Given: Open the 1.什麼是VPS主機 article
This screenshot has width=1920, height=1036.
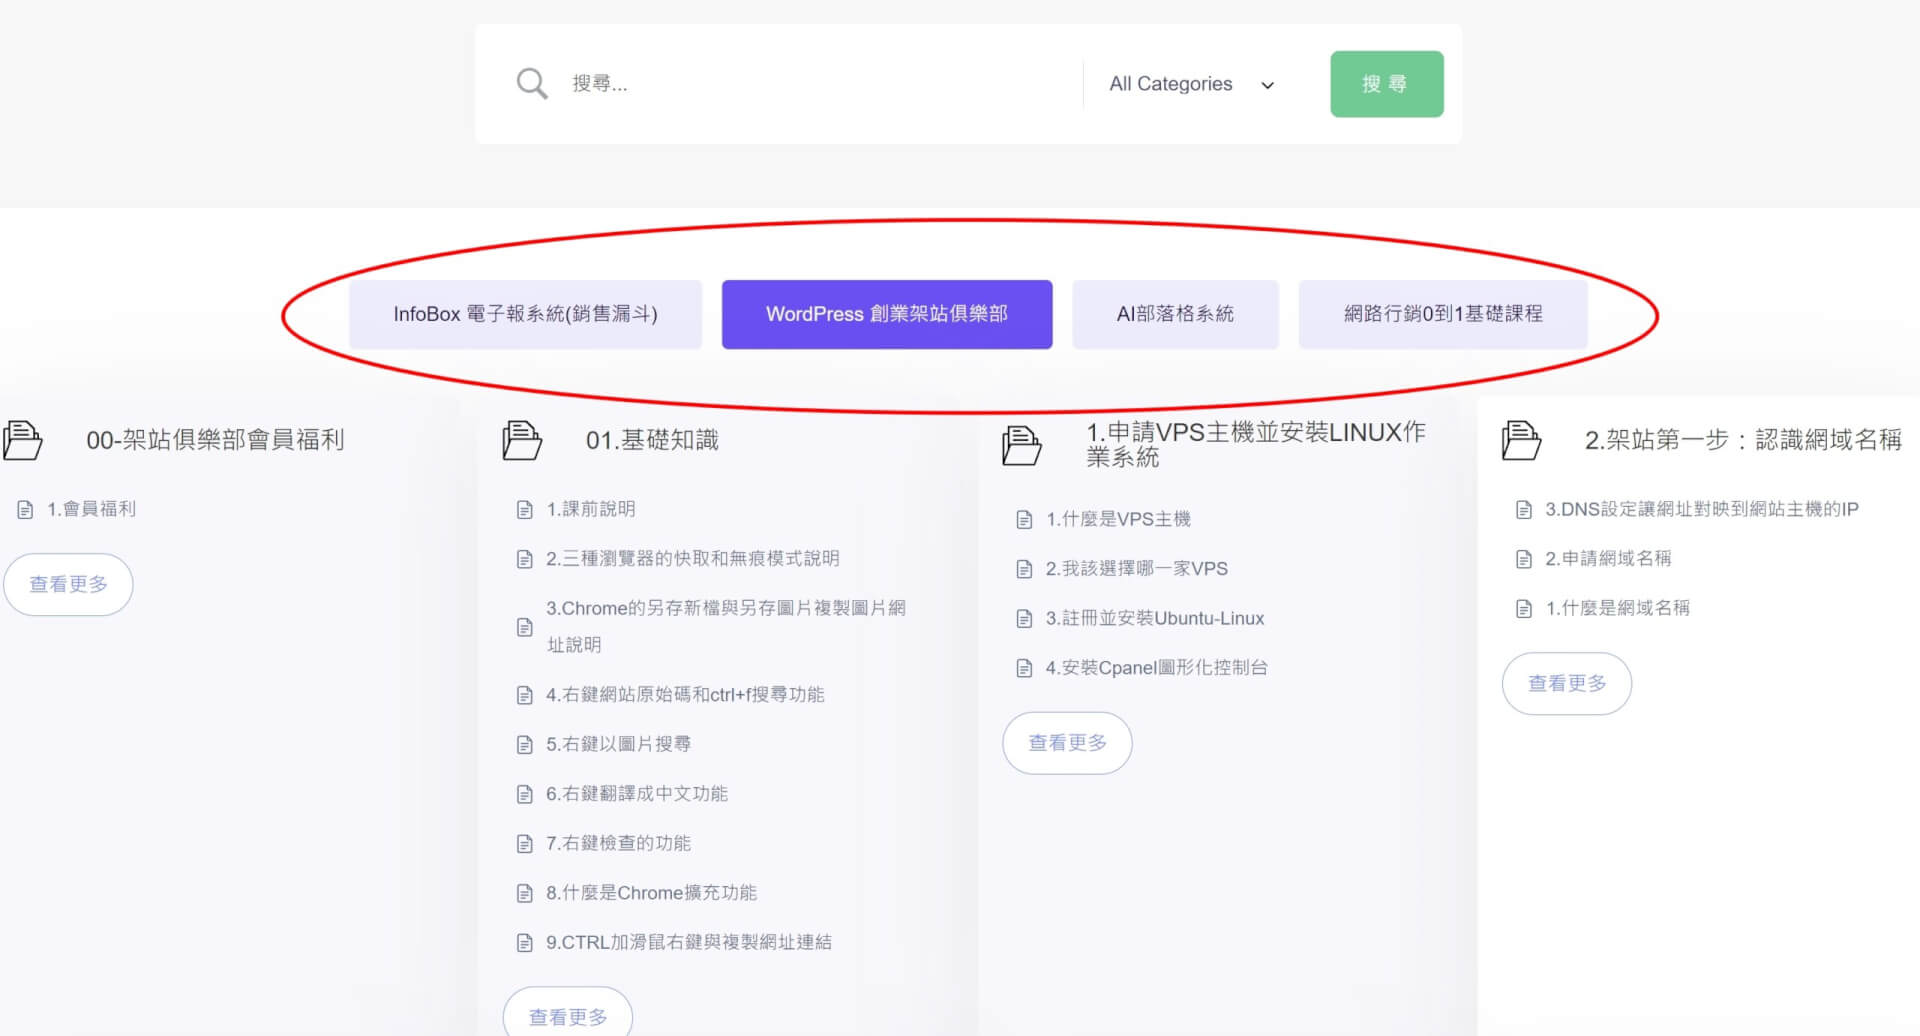Looking at the screenshot, I should tap(1118, 519).
